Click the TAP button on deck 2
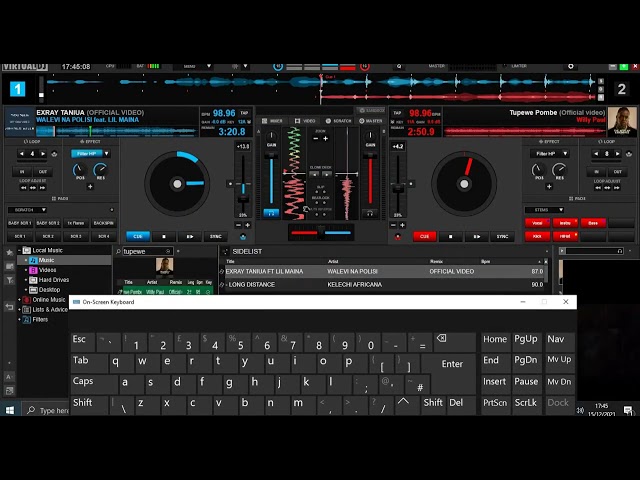Screen dimensions: 640x480 [x=397, y=113]
